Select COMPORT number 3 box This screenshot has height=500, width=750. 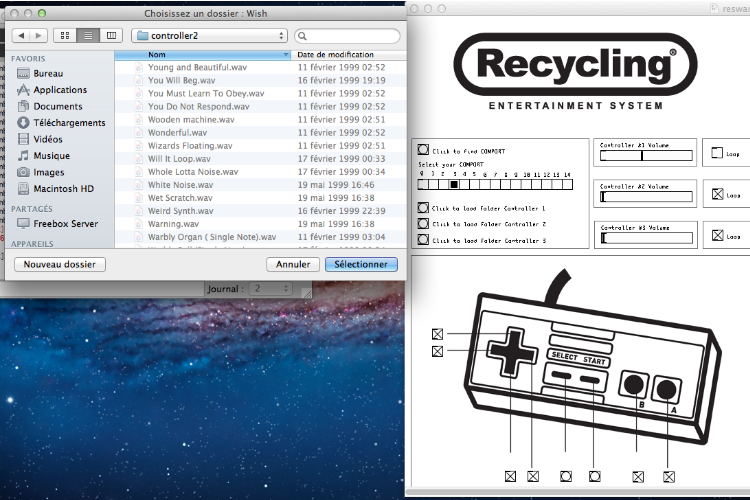454,184
